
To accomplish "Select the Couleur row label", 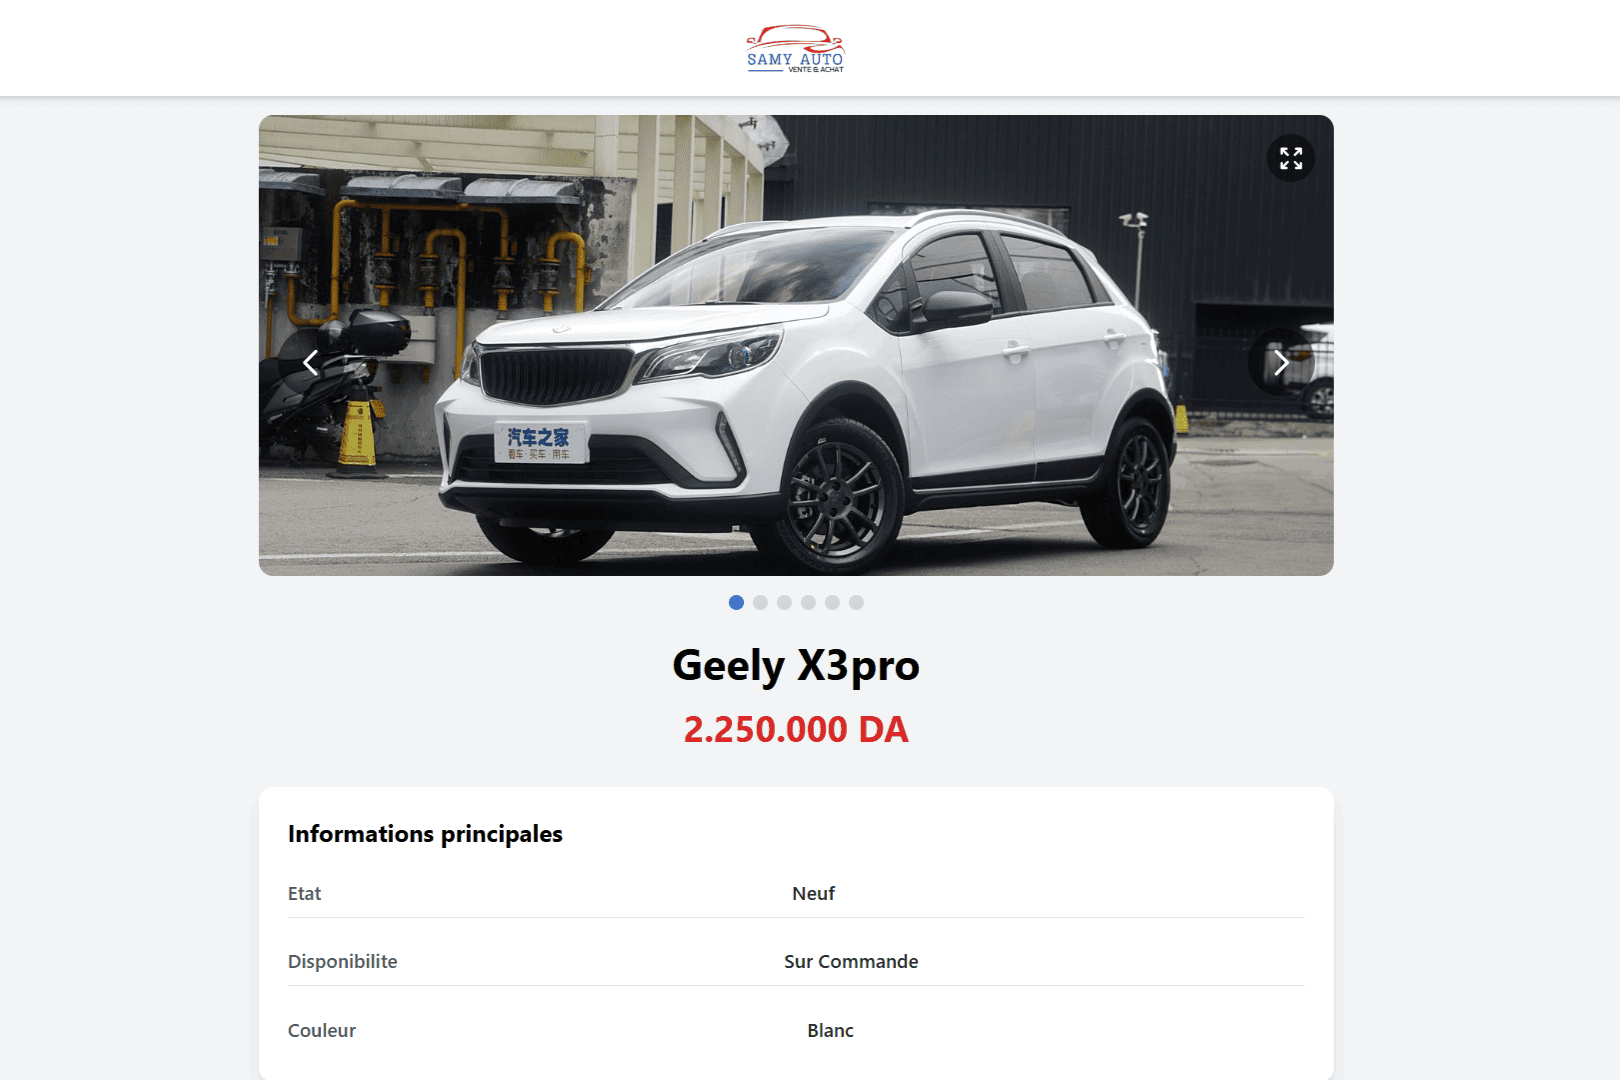I will [x=321, y=1030].
